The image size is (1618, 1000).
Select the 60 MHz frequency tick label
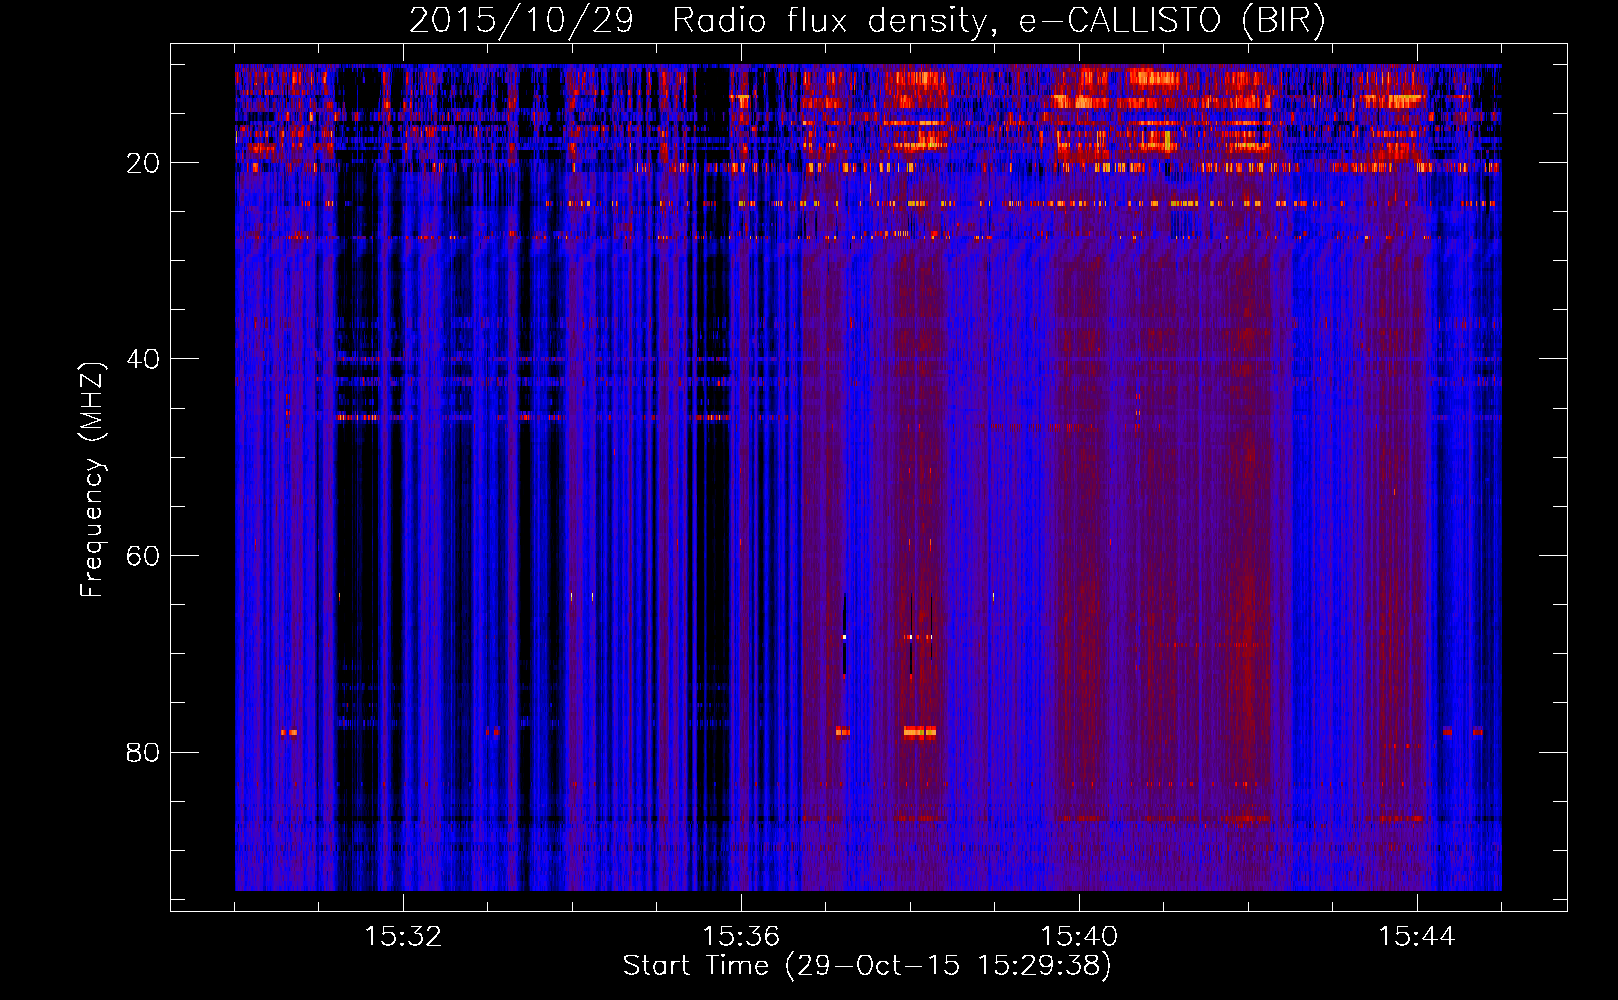143,556
